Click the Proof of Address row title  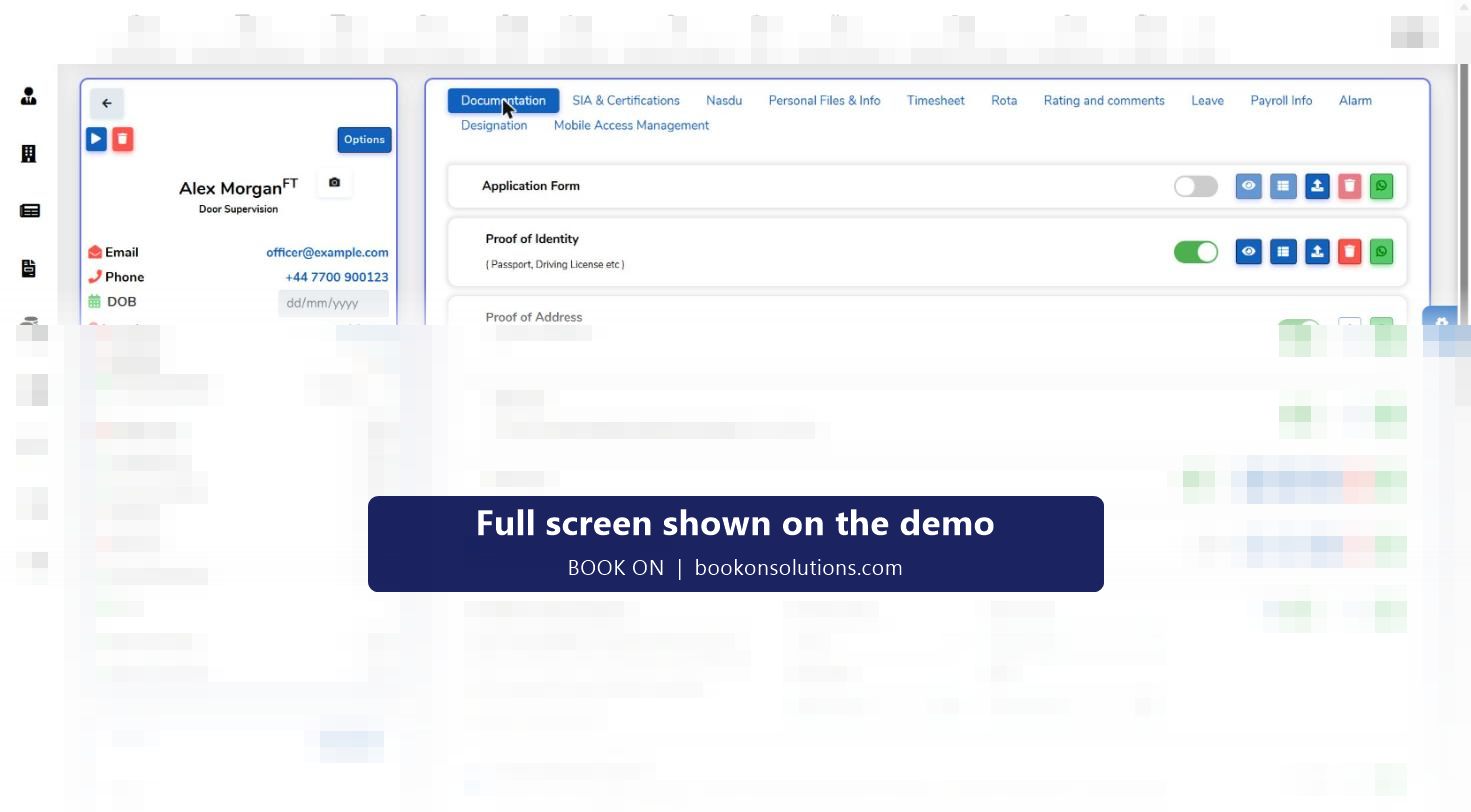(534, 317)
